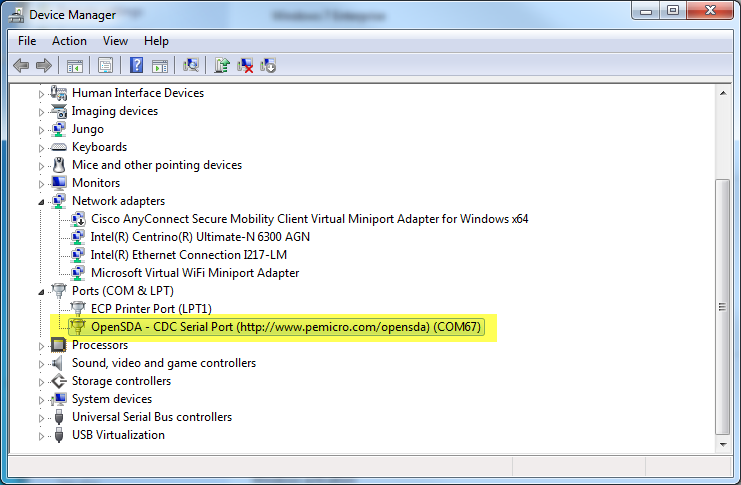
Task: Click the last toolbar icon with down arrow
Action: tap(268, 65)
